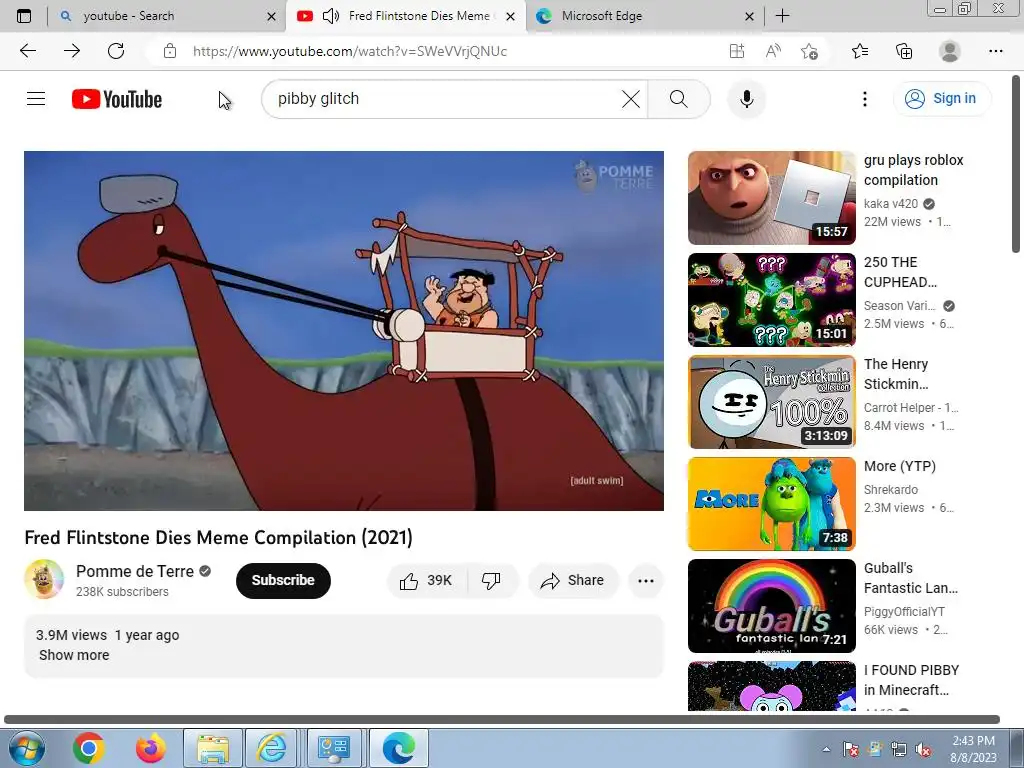Image resolution: width=1024 pixels, height=768 pixels.
Task: Go to the YouTube home logo
Action: (117, 99)
